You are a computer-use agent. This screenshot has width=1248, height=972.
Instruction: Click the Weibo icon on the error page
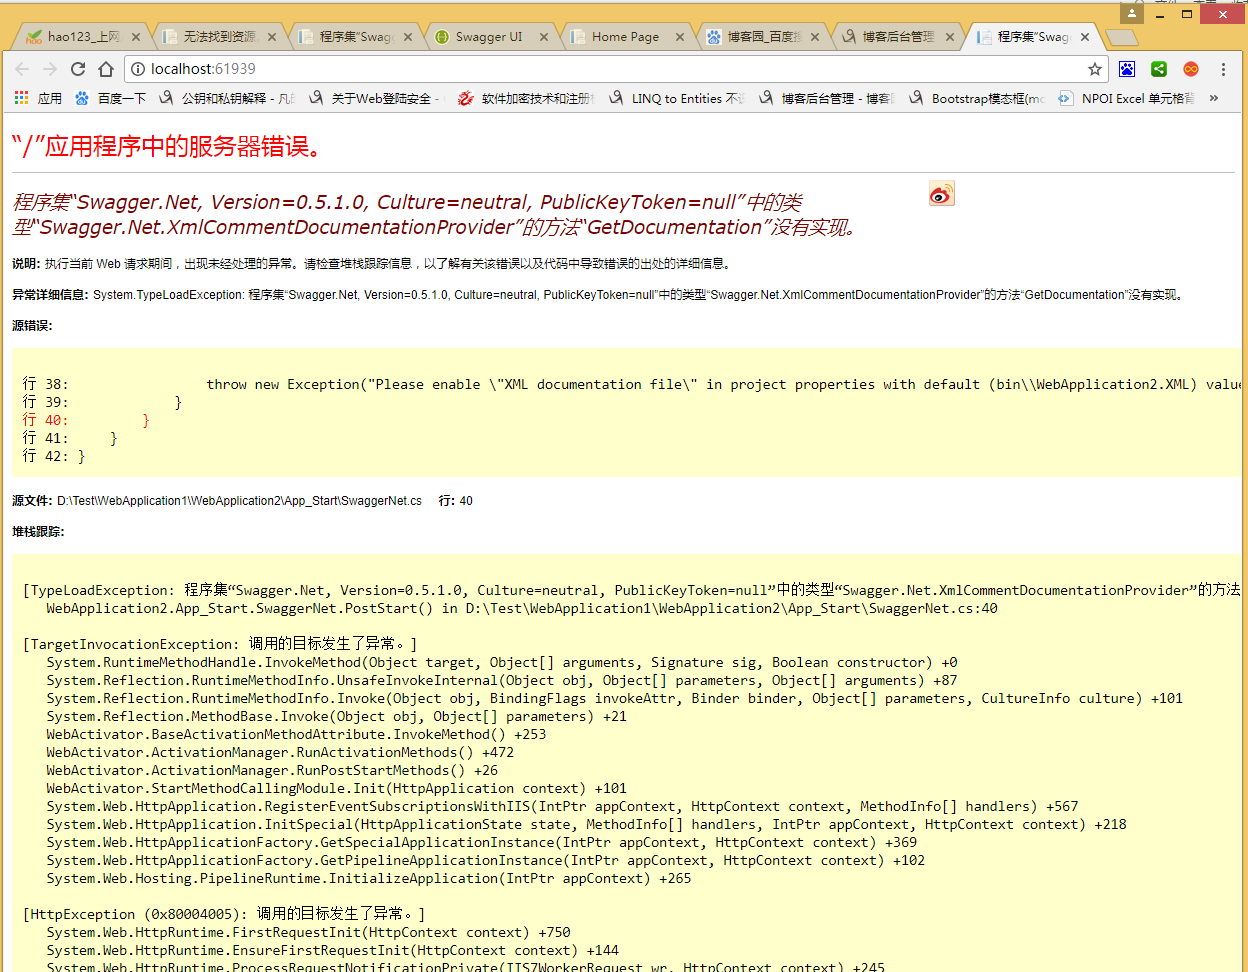click(x=941, y=193)
